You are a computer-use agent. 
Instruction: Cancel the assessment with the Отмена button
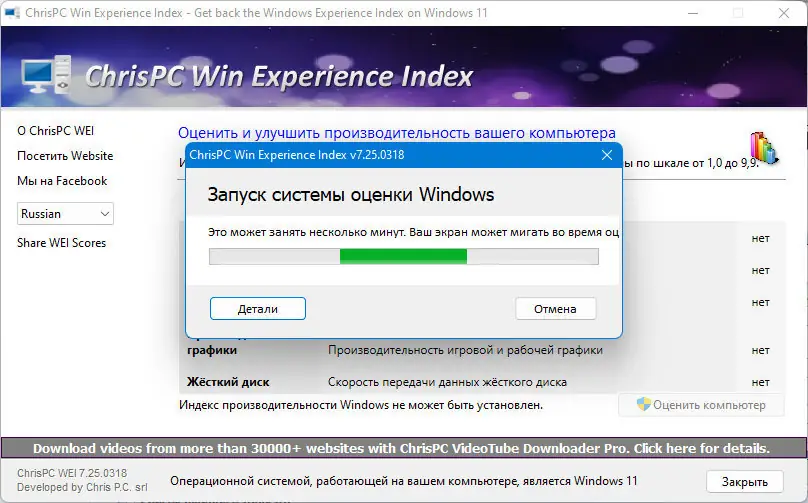click(x=556, y=309)
